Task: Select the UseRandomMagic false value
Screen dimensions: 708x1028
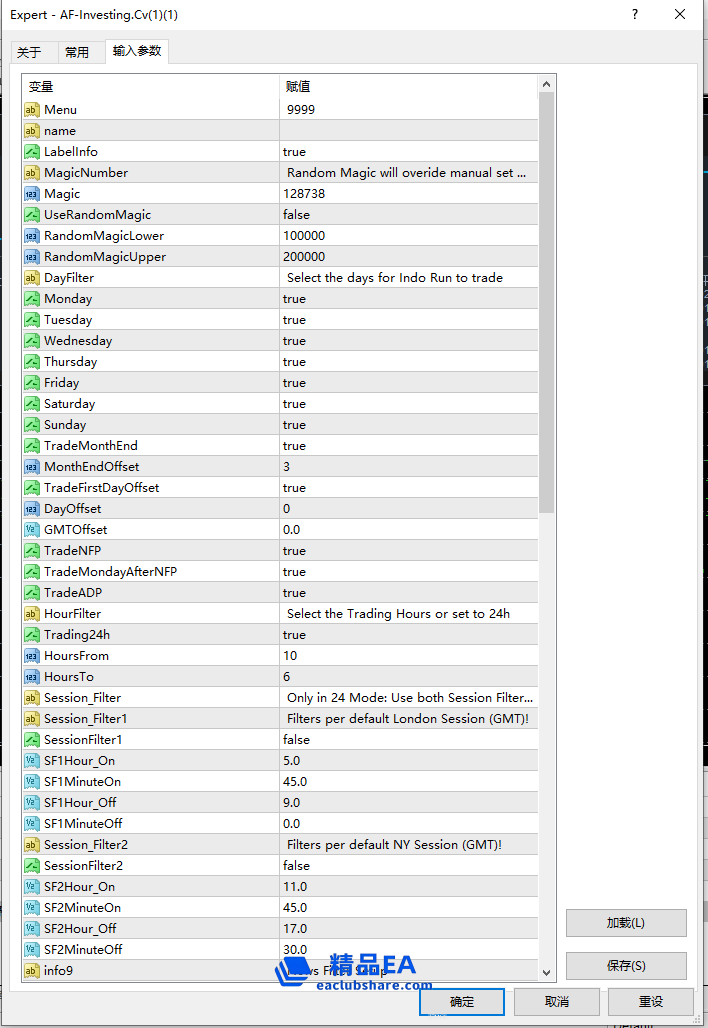Action: [x=408, y=215]
